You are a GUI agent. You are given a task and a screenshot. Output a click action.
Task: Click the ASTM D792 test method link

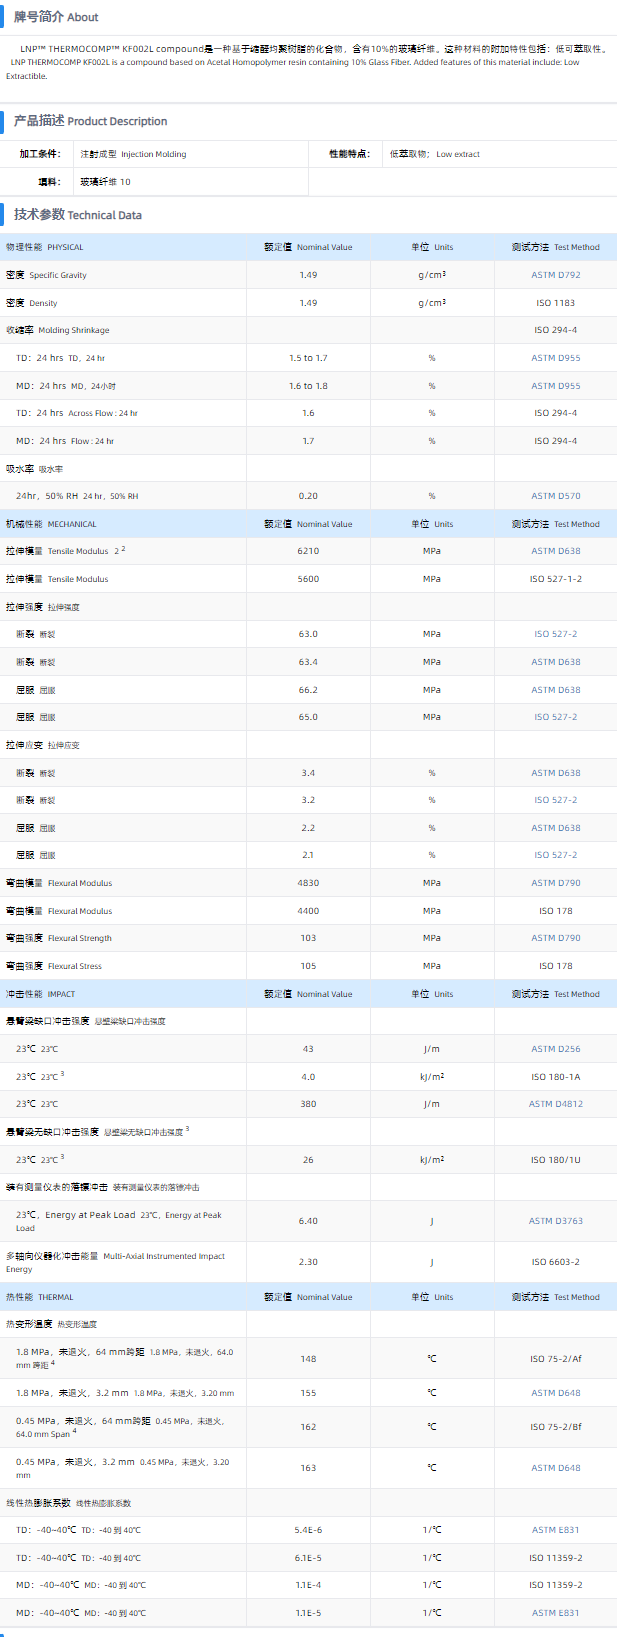pyautogui.click(x=555, y=275)
